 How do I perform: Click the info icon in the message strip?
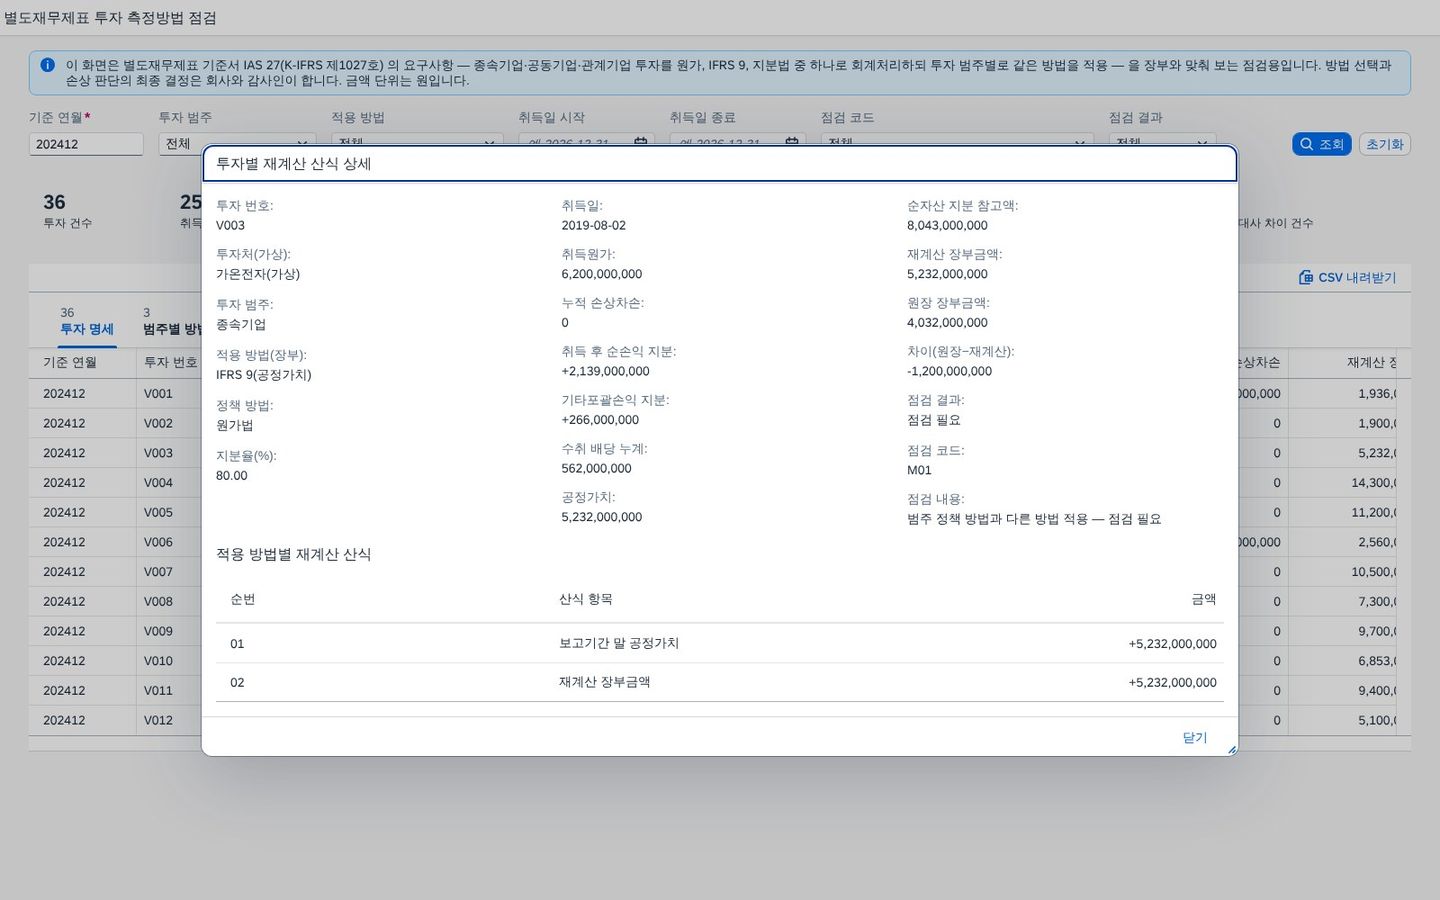click(47, 65)
